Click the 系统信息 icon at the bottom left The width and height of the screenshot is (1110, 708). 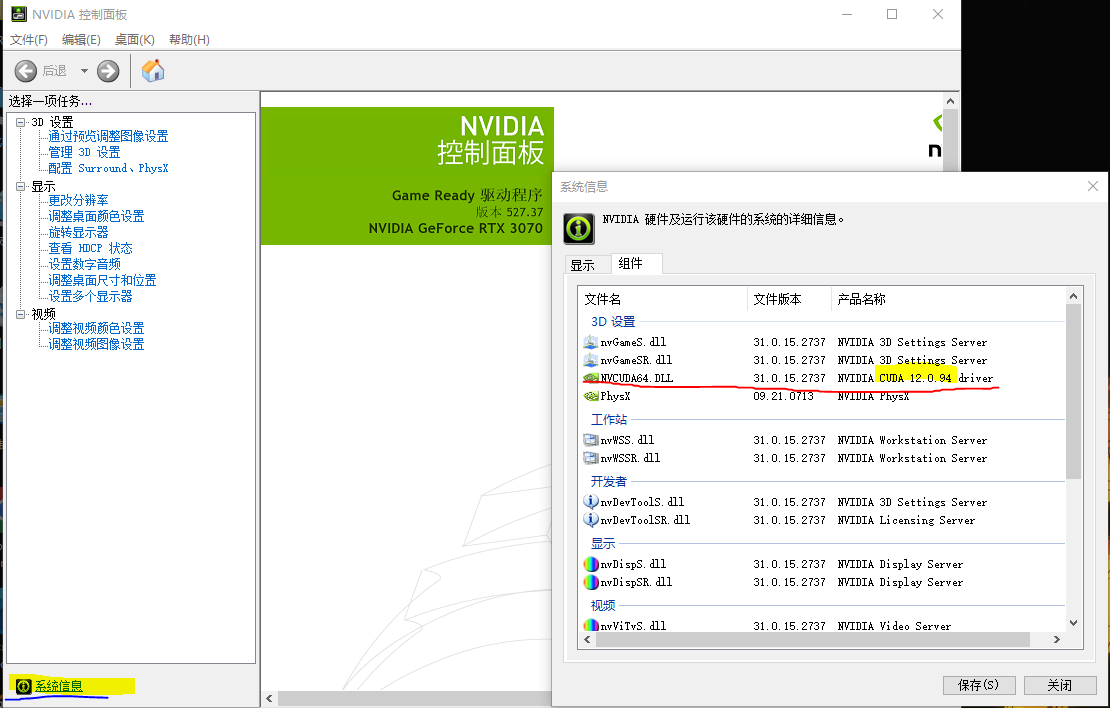(x=23, y=685)
